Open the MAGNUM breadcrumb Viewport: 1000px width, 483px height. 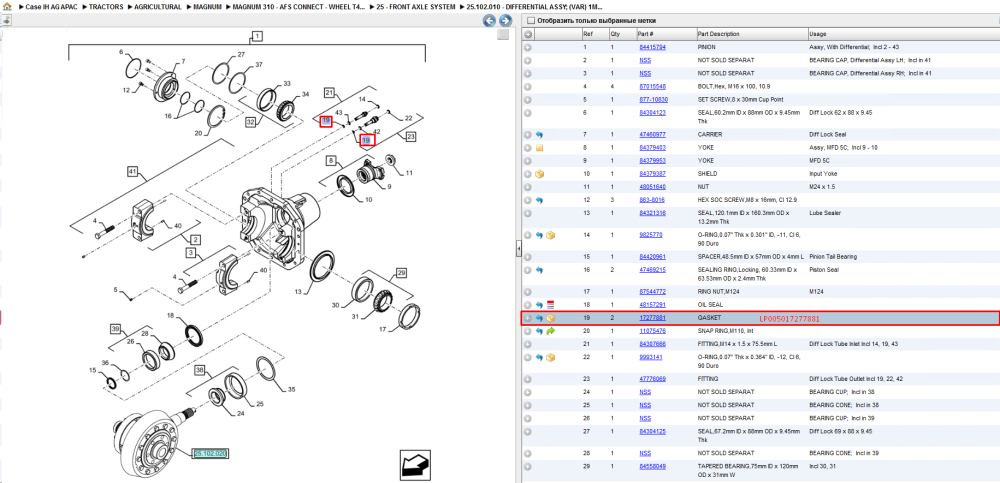click(x=207, y=6)
